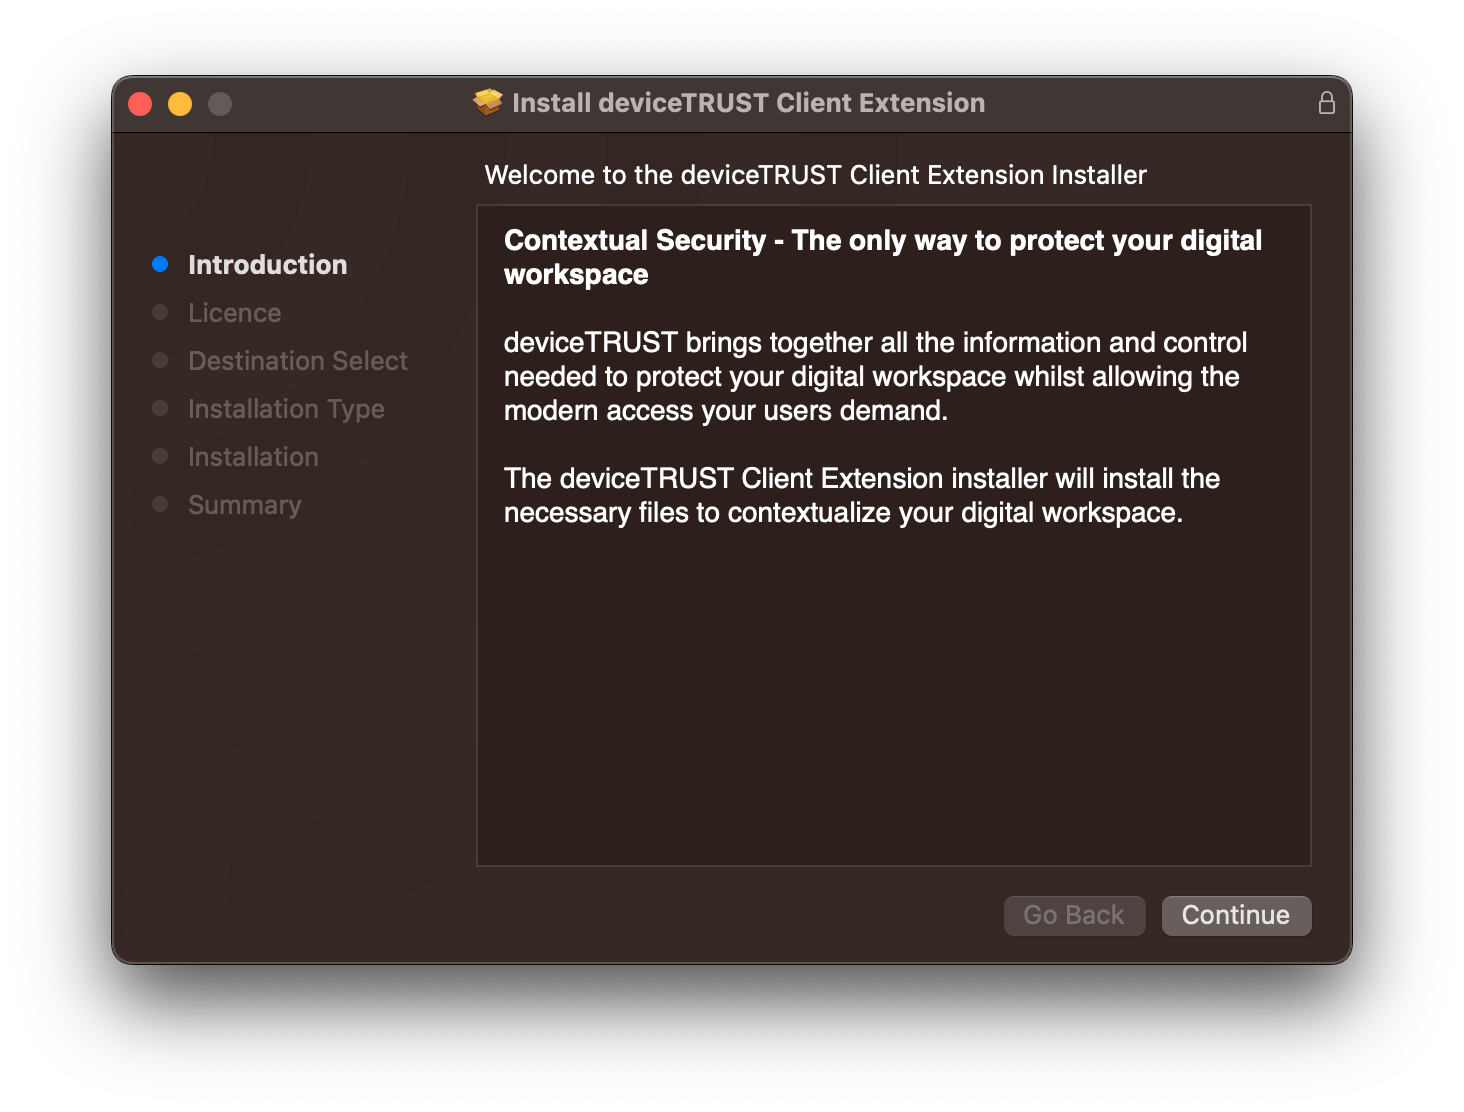Click the installer window title text
The image size is (1464, 1112).
(749, 102)
